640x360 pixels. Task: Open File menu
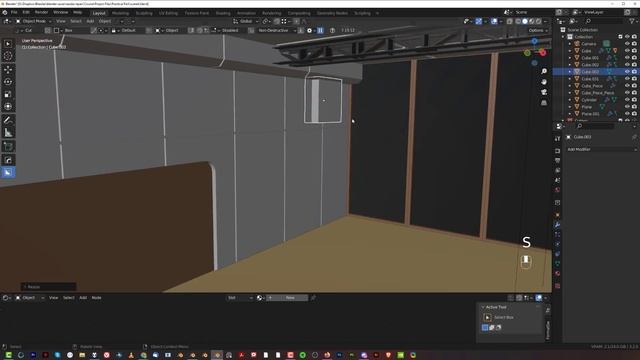click(14, 13)
